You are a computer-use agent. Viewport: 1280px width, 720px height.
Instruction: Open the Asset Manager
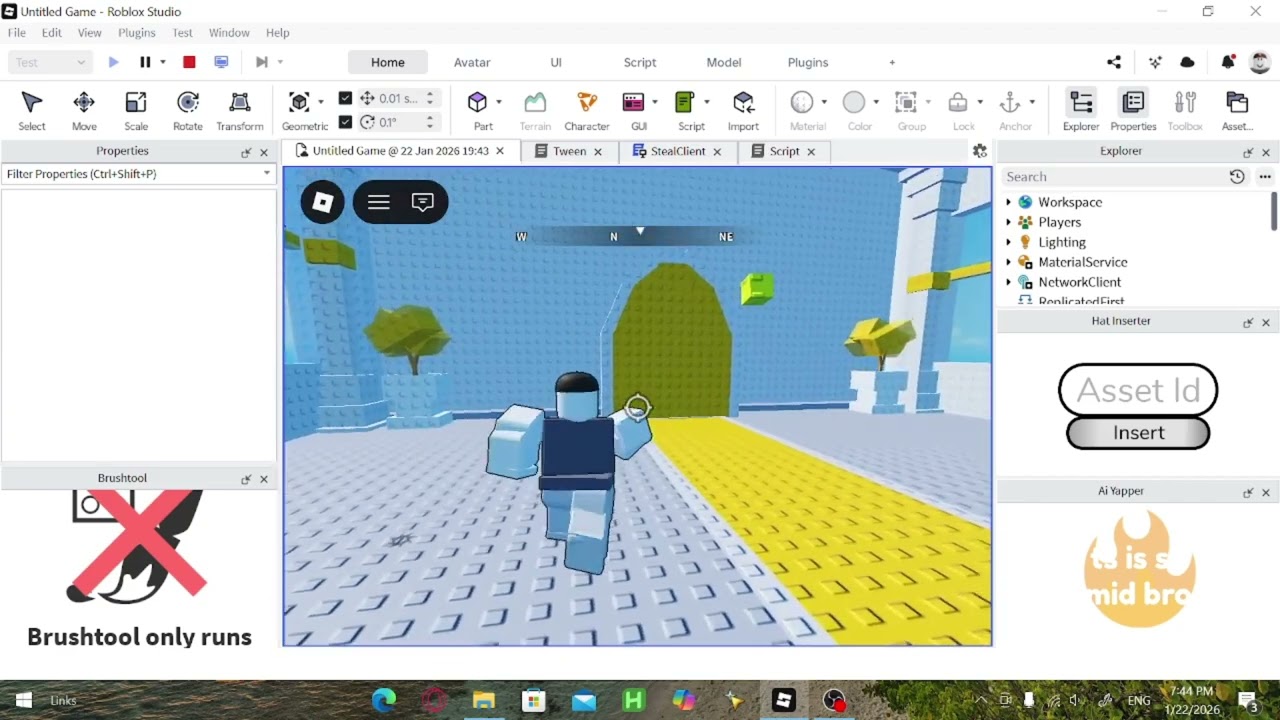coord(1237,110)
